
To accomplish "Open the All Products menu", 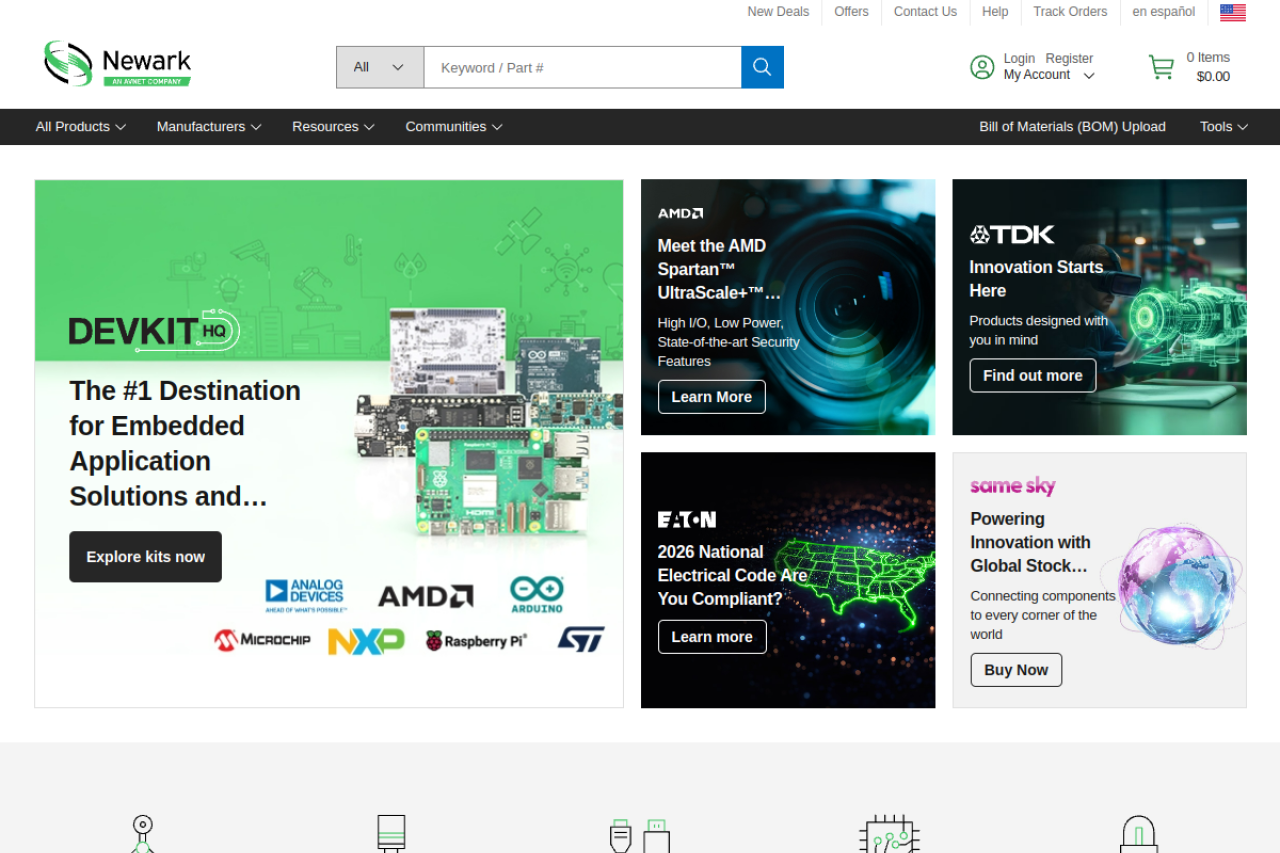I will (x=80, y=127).
